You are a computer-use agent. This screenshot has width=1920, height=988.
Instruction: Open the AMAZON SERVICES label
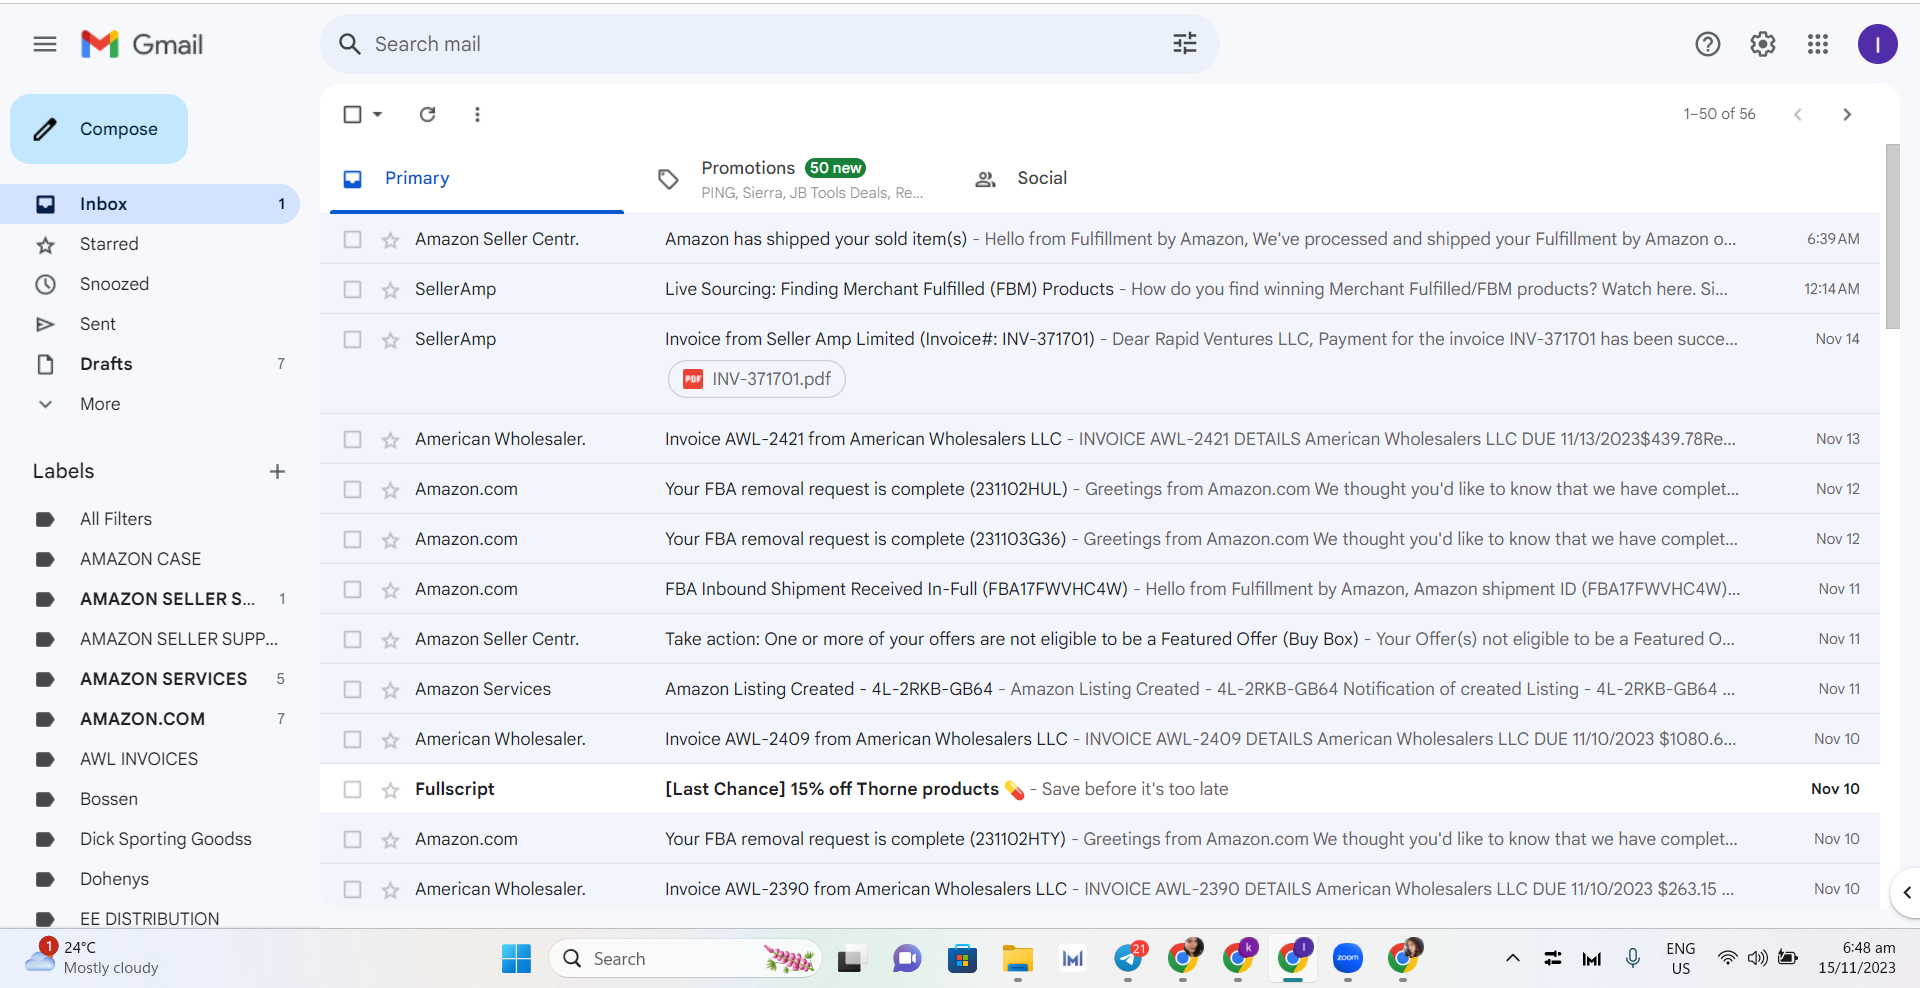point(150,679)
